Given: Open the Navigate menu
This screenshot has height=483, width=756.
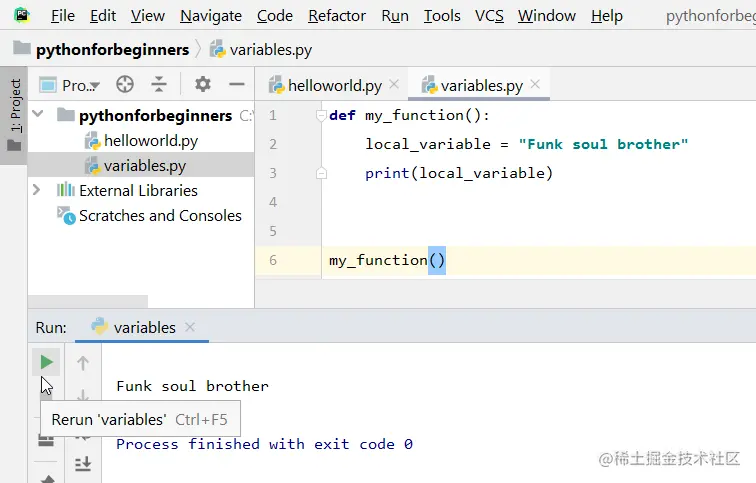Looking at the screenshot, I should coord(211,16).
